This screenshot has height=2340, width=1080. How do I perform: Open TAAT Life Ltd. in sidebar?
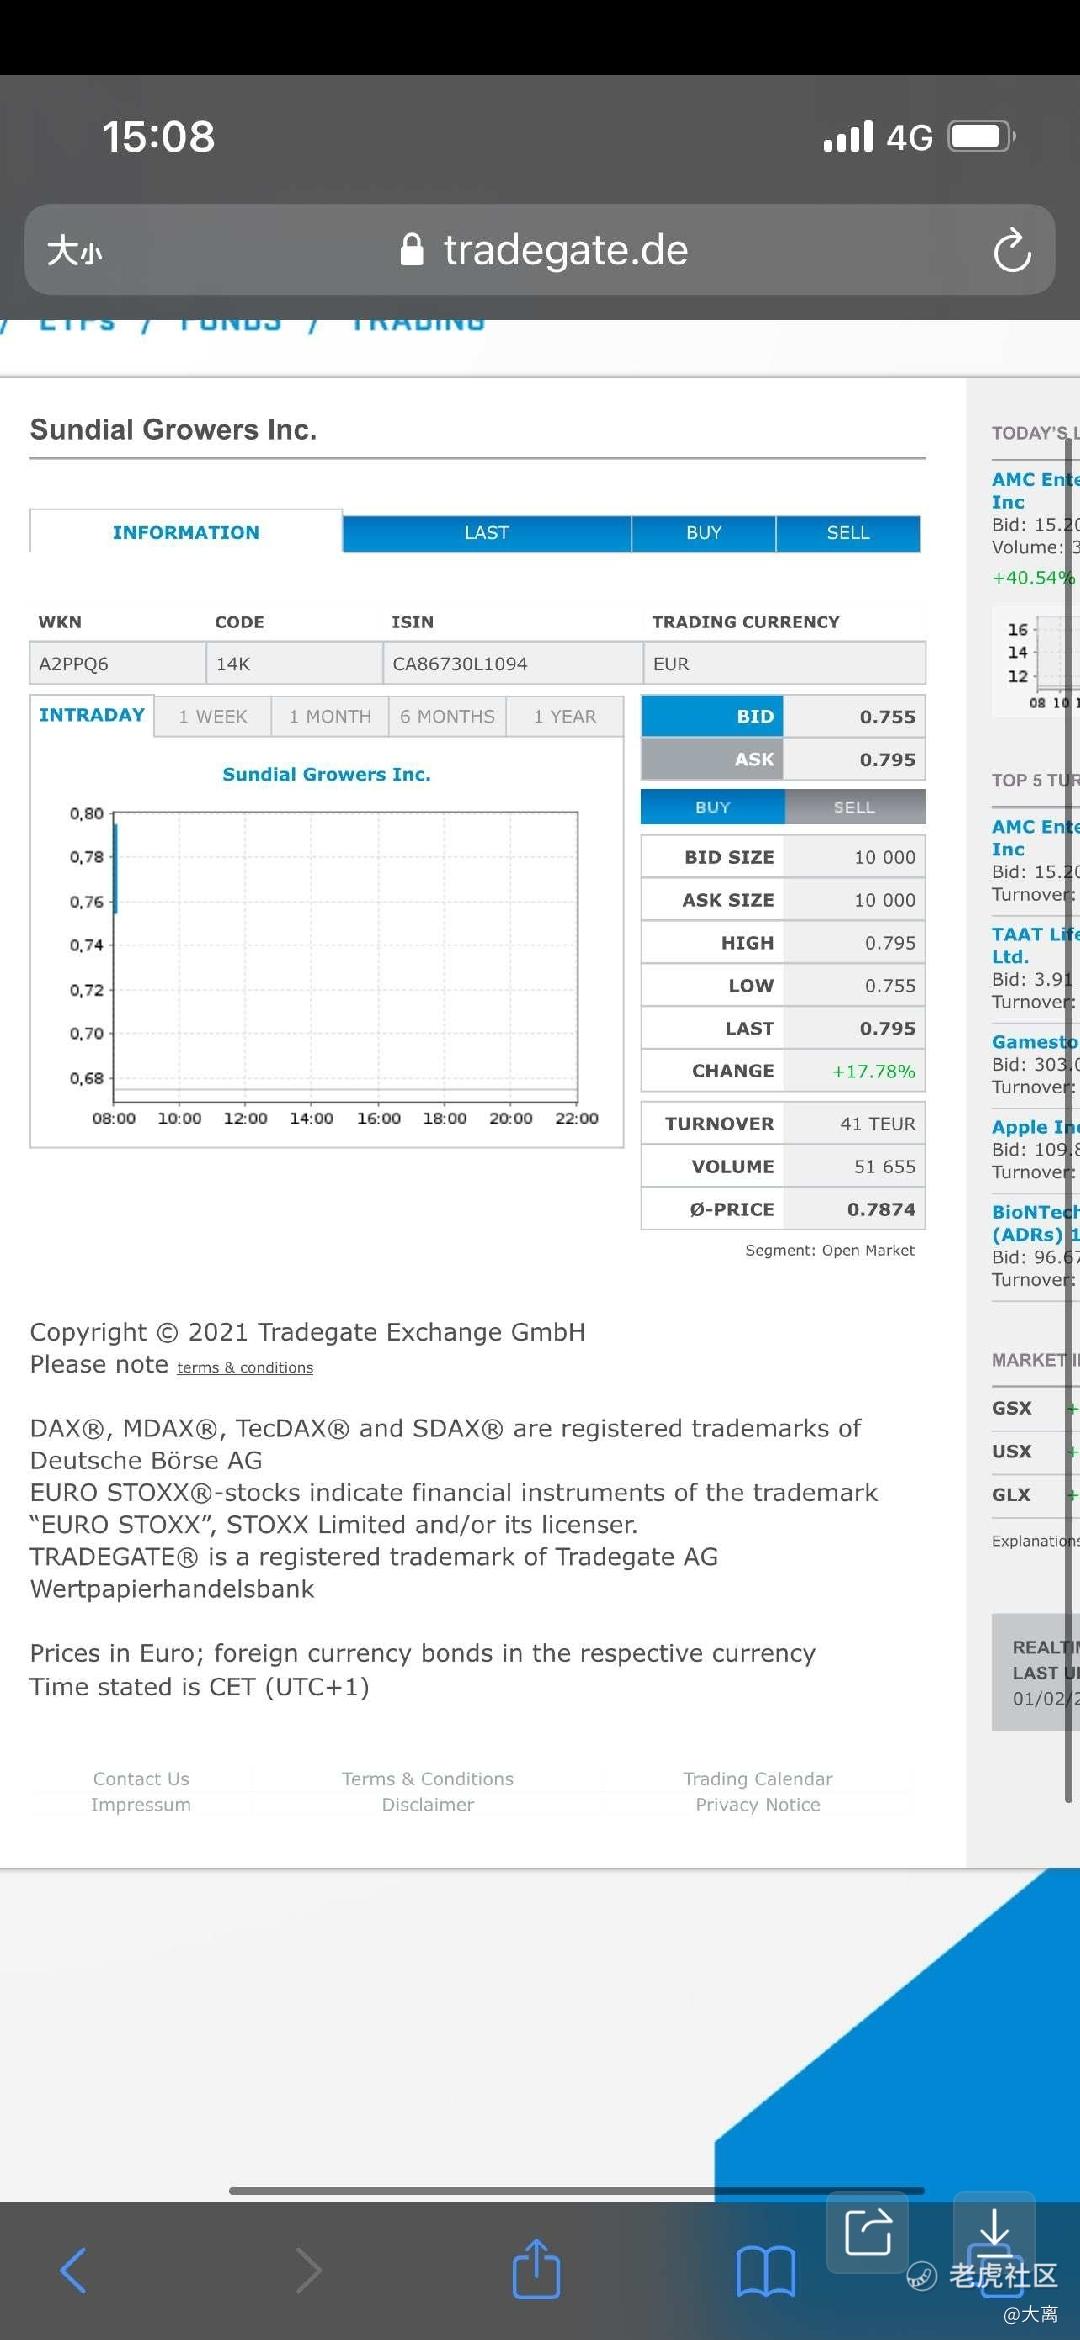coord(1035,945)
